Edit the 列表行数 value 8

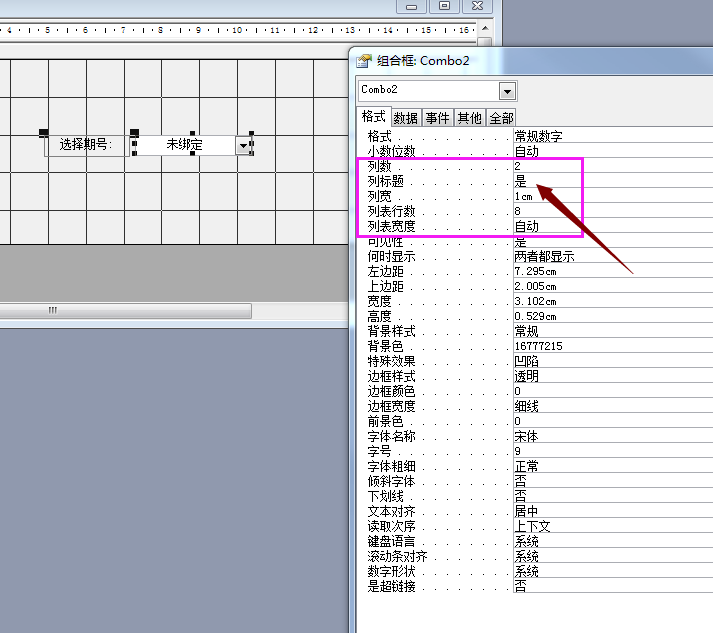(613, 211)
